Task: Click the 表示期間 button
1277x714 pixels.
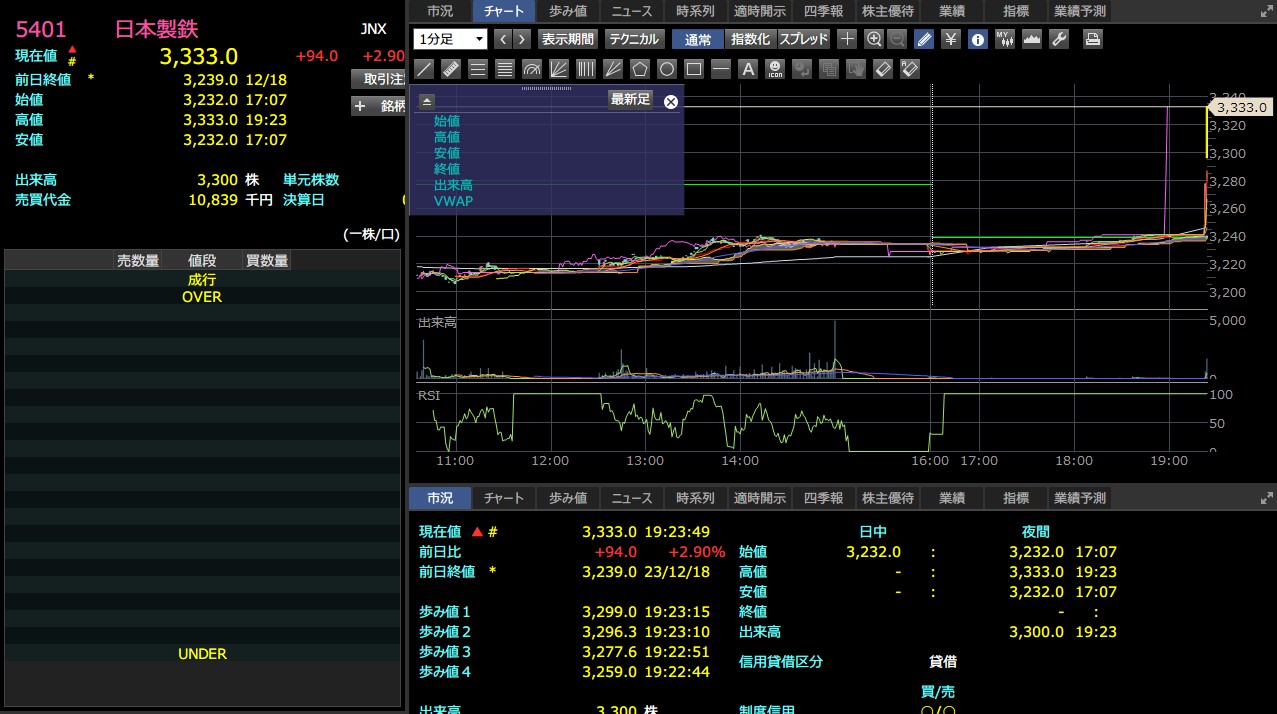Action: [x=568, y=39]
